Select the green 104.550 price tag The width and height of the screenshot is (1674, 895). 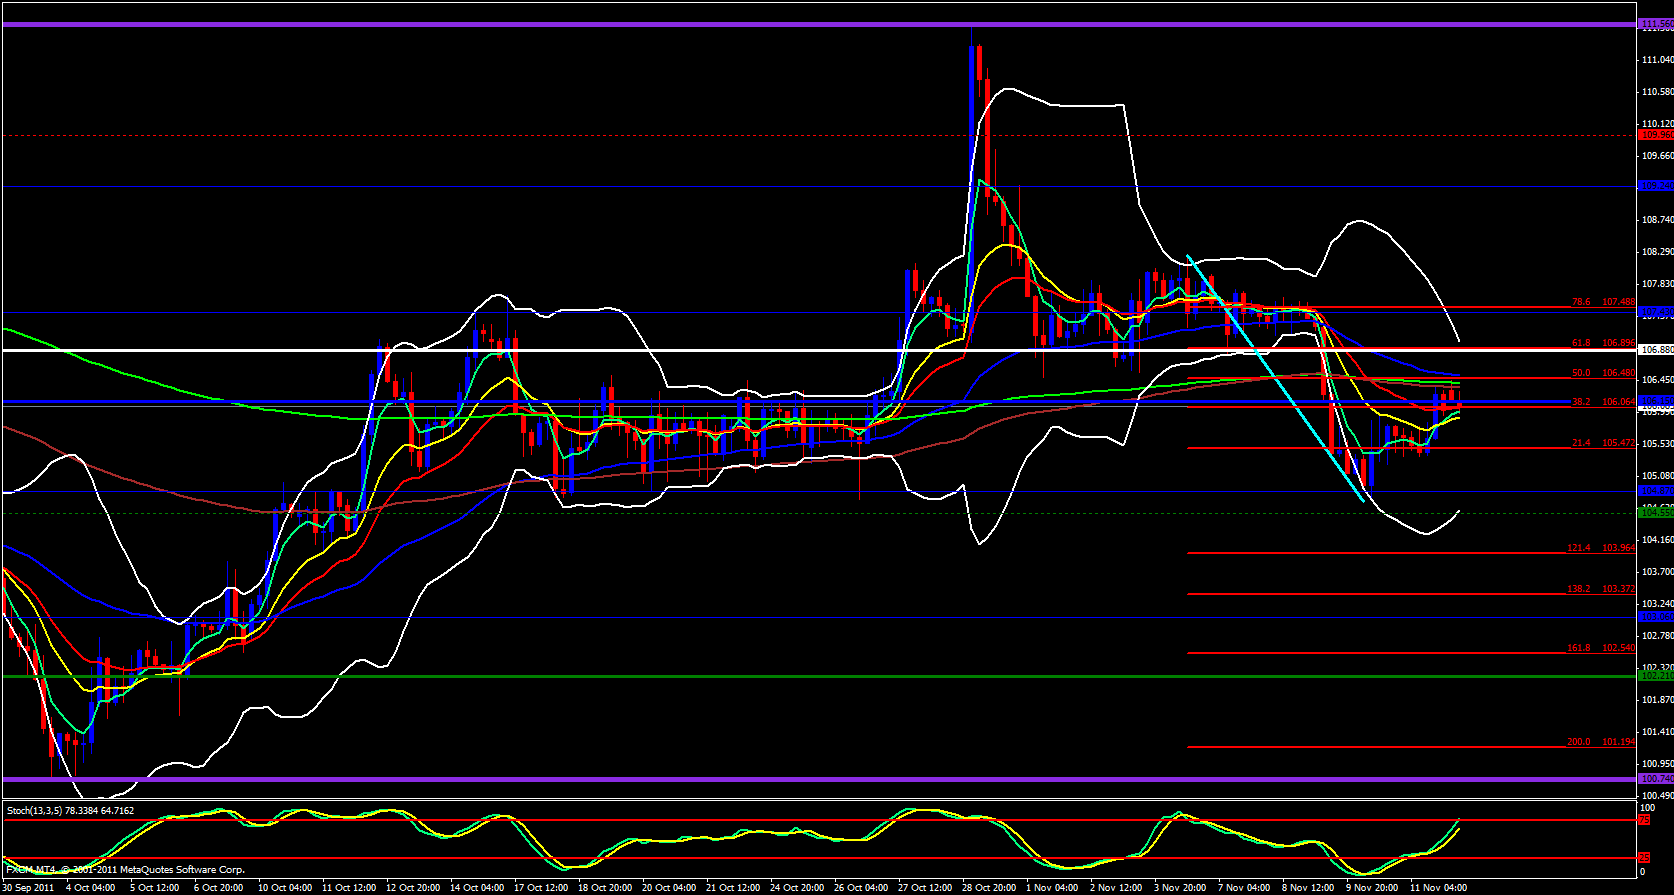1655,512
